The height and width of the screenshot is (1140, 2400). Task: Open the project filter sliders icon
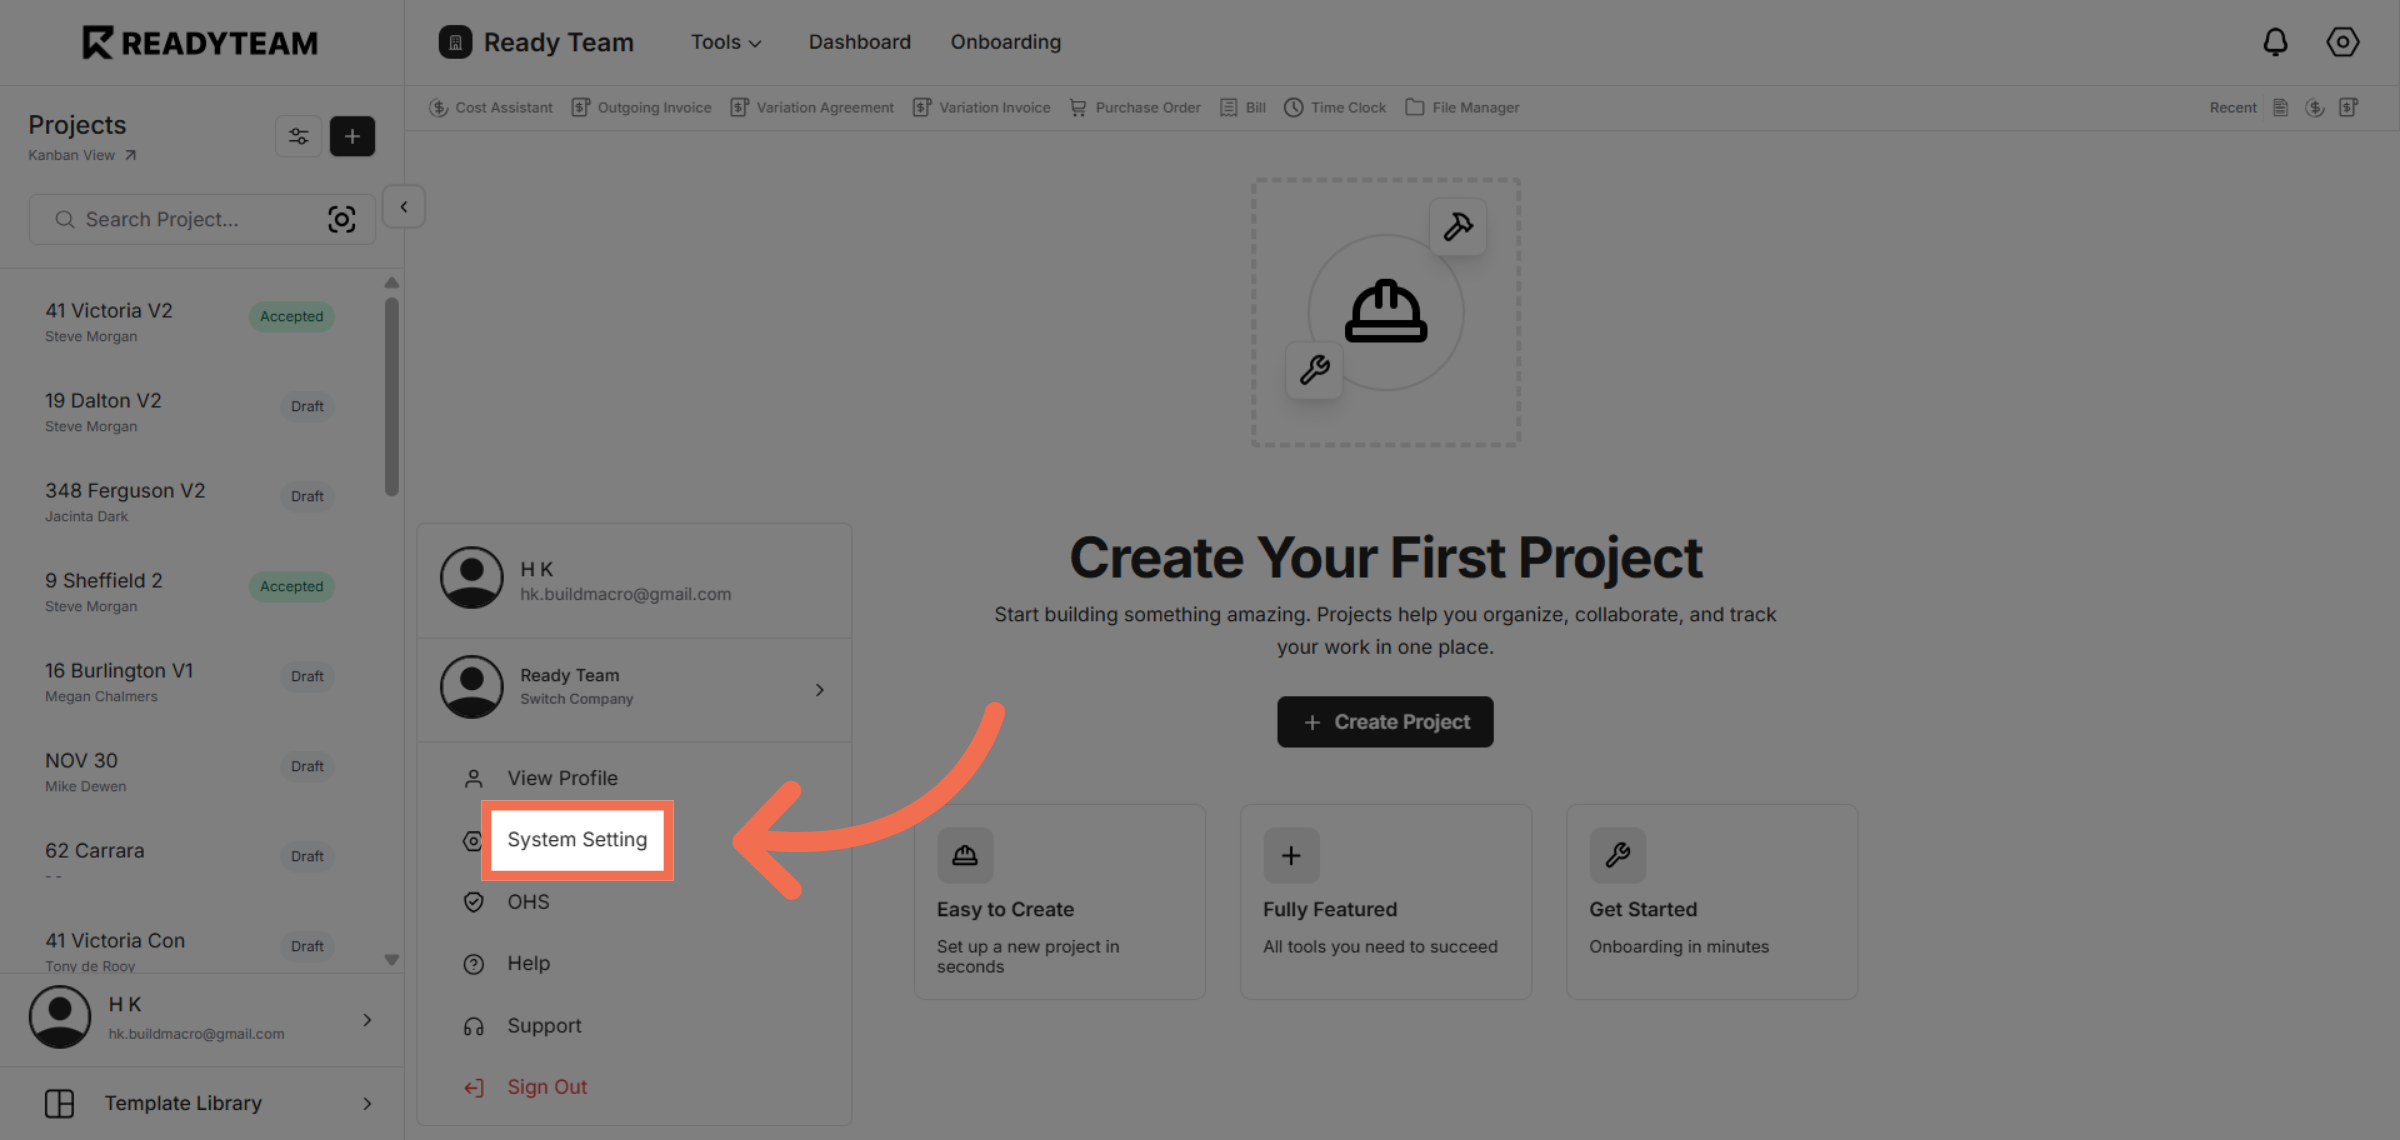pos(298,136)
